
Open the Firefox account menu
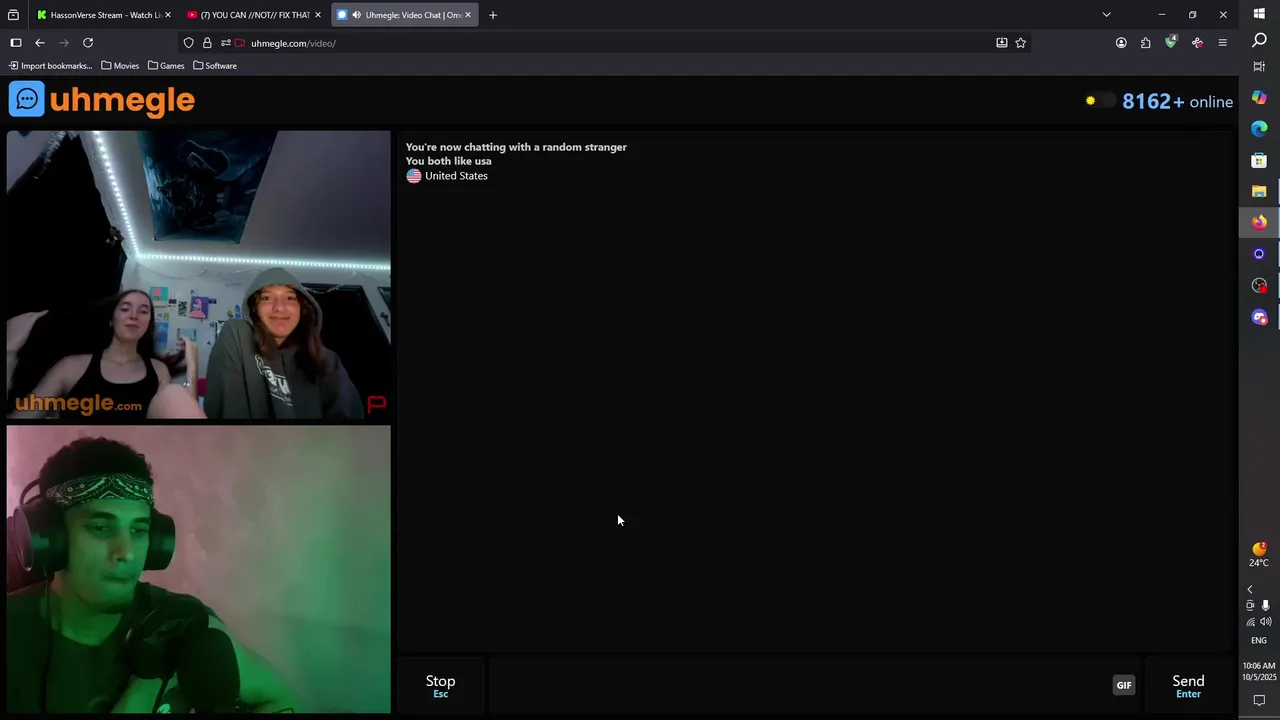tap(1121, 43)
